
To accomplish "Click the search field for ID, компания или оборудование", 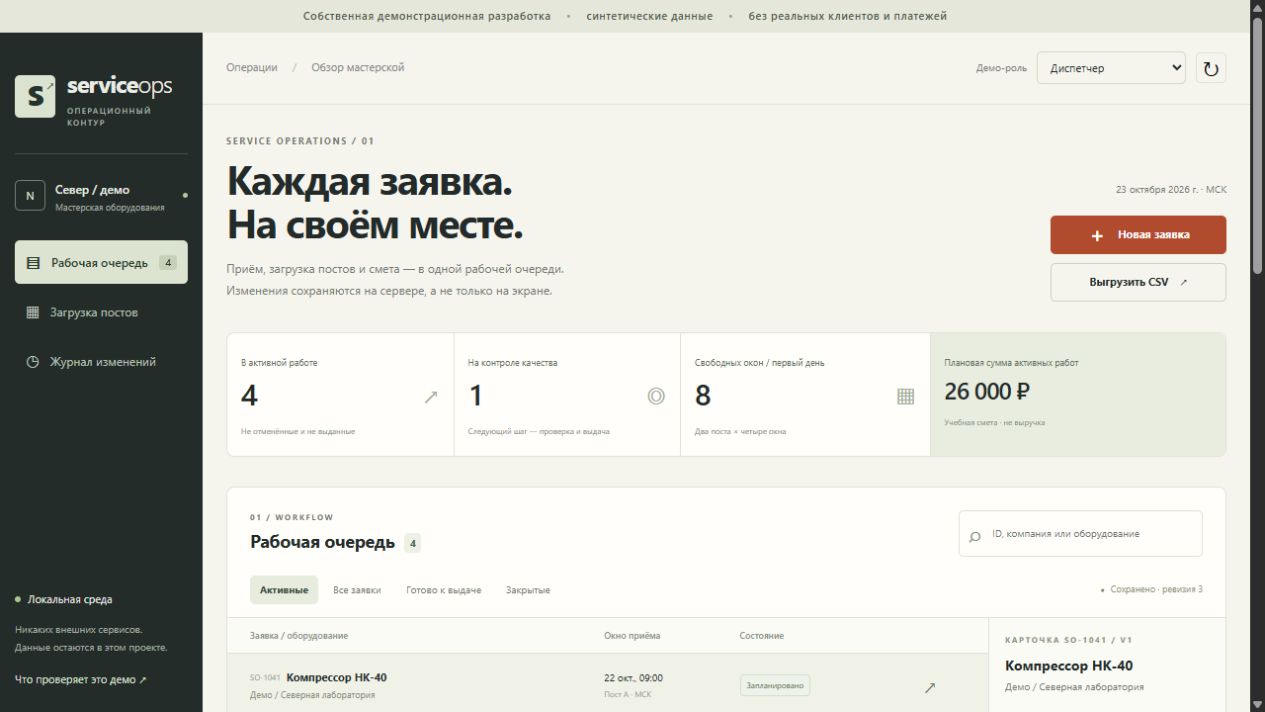I will coord(1081,534).
